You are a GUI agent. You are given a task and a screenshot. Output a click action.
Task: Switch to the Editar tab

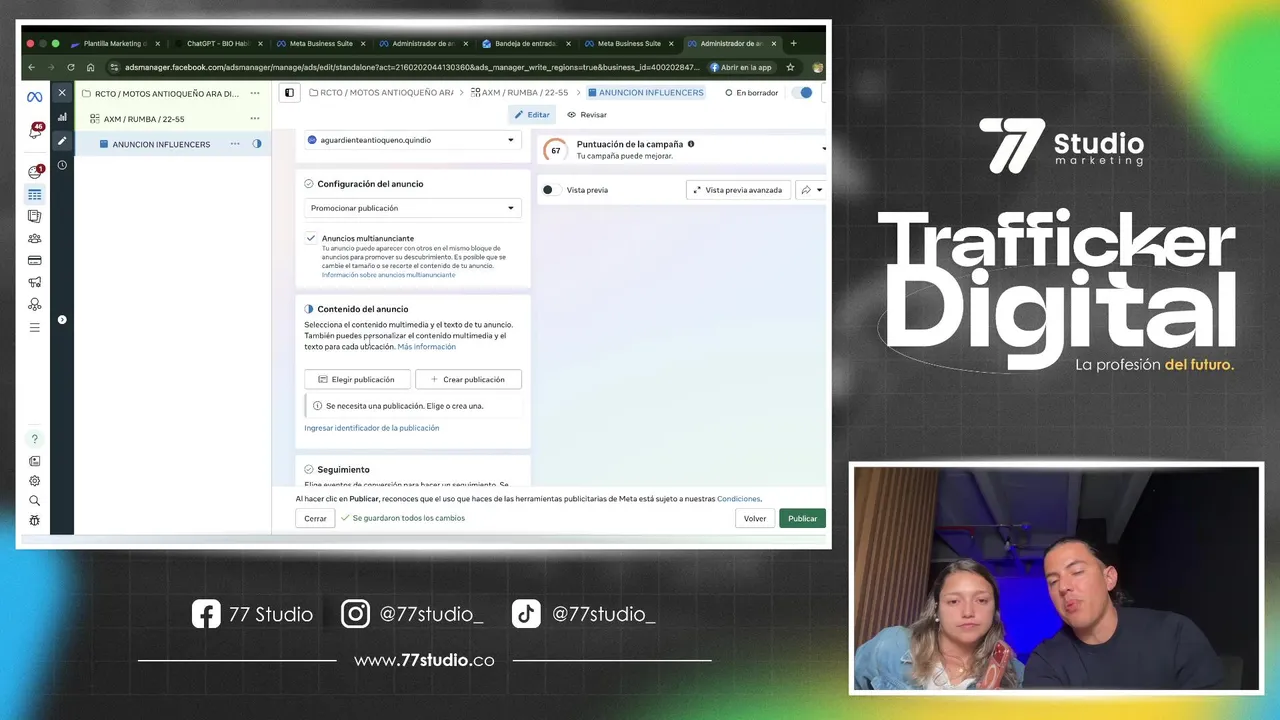click(532, 115)
